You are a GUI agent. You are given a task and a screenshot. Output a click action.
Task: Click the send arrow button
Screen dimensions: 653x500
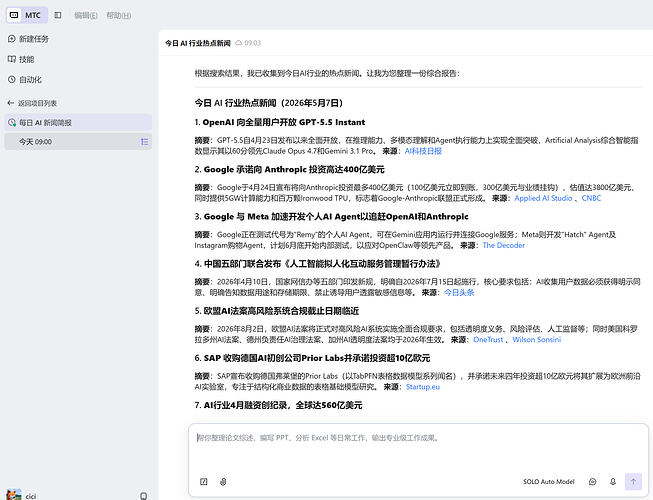633,482
